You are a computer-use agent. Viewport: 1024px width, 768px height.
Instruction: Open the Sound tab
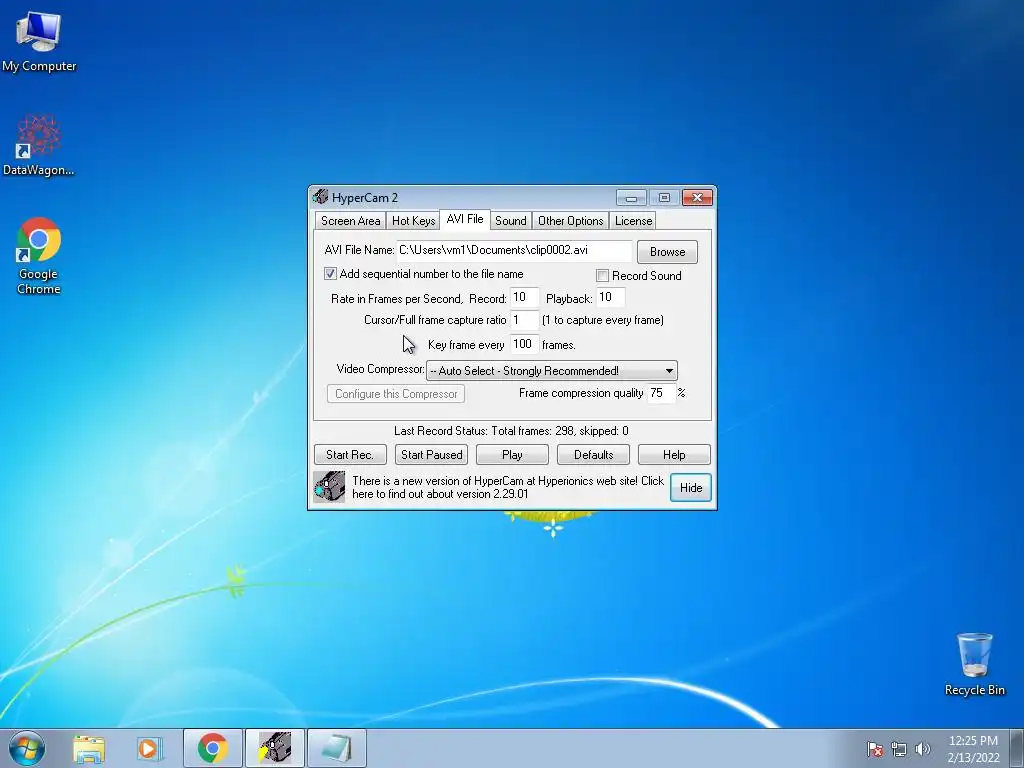pos(511,221)
